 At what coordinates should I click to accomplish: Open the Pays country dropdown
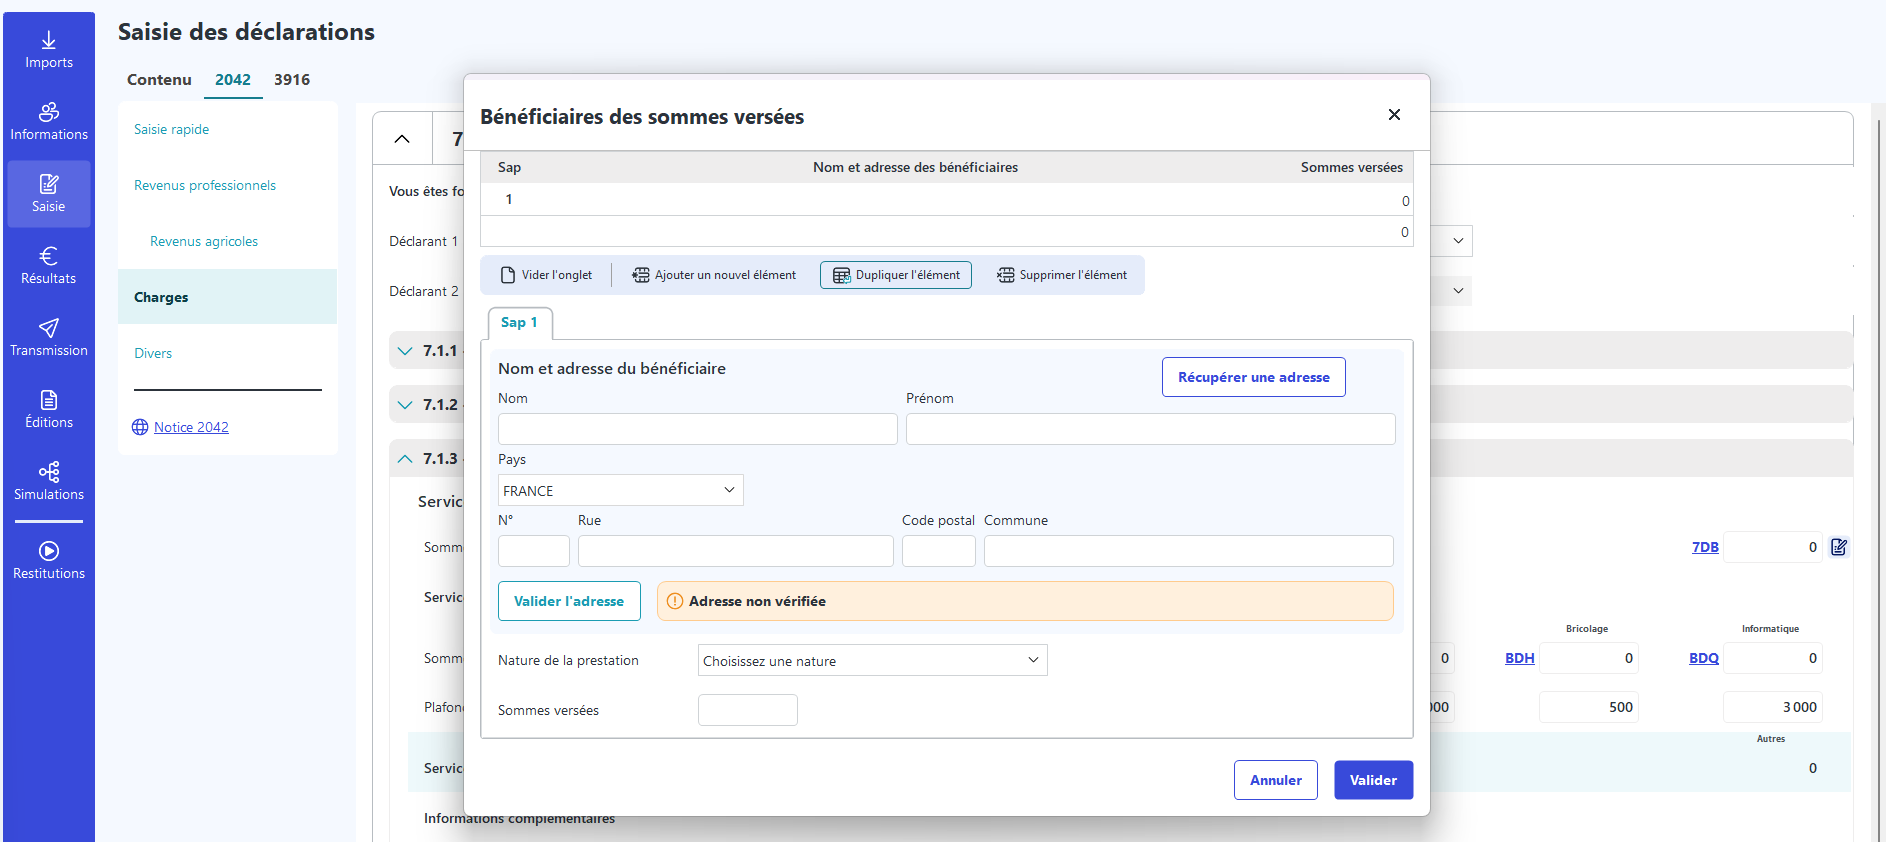point(620,490)
